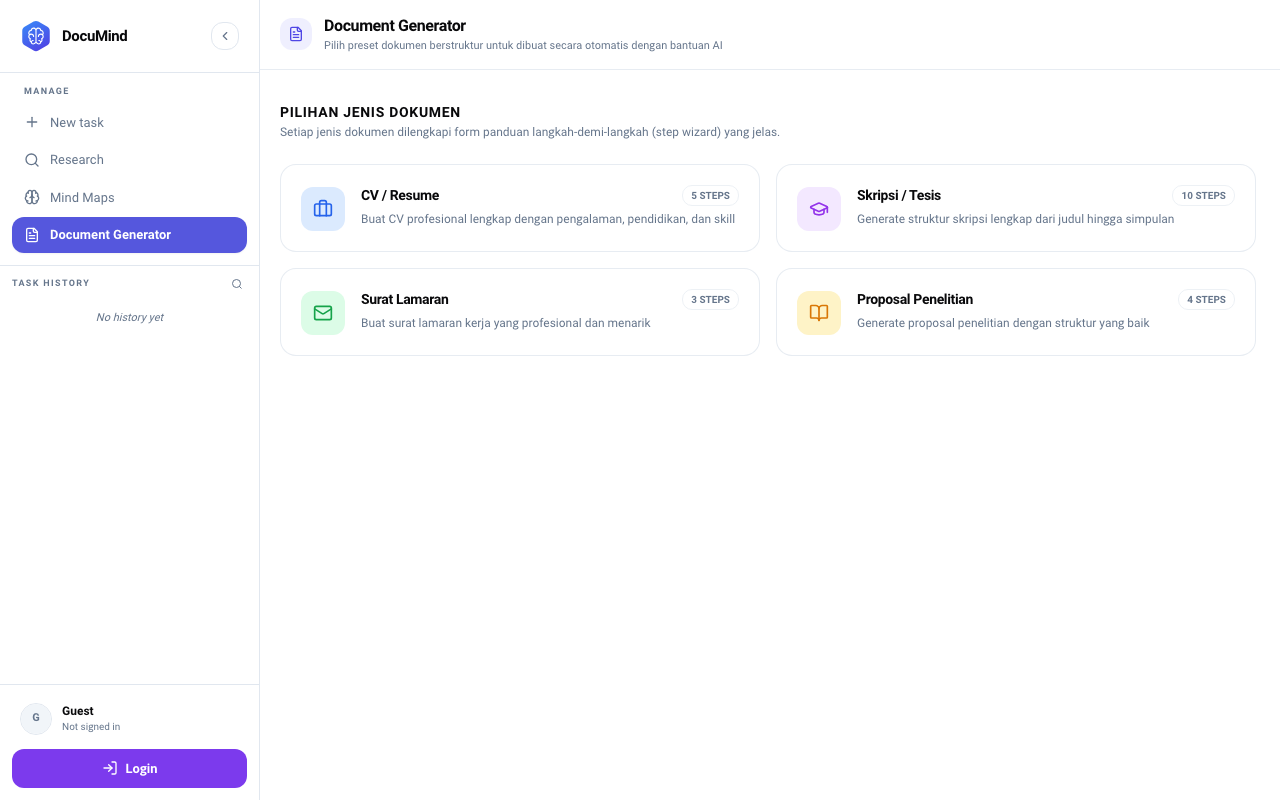Viewport: 1280px width, 800px height.
Task: Click the "Pilih preset dokumen berstruktur" subtitle
Action: pos(523,45)
